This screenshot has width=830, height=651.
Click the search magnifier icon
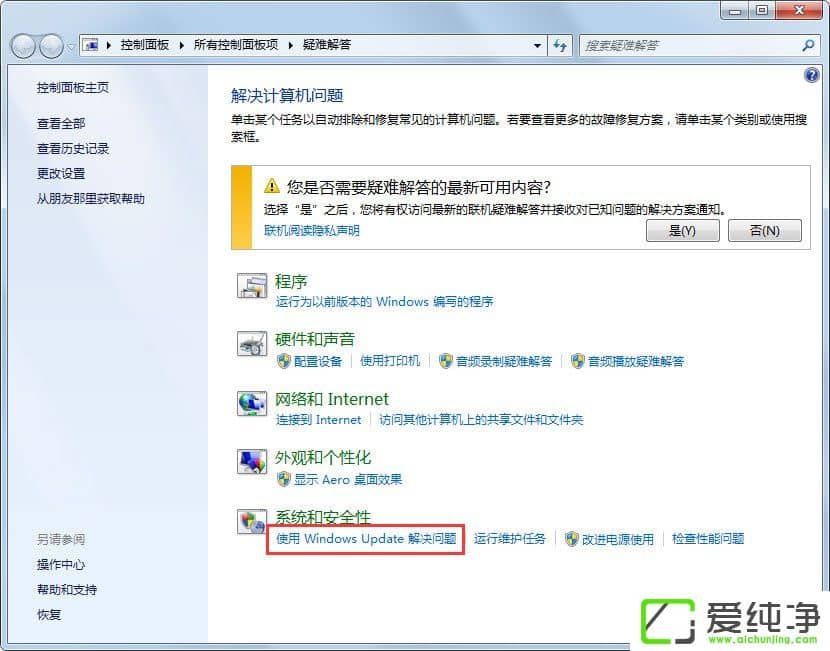(806, 45)
